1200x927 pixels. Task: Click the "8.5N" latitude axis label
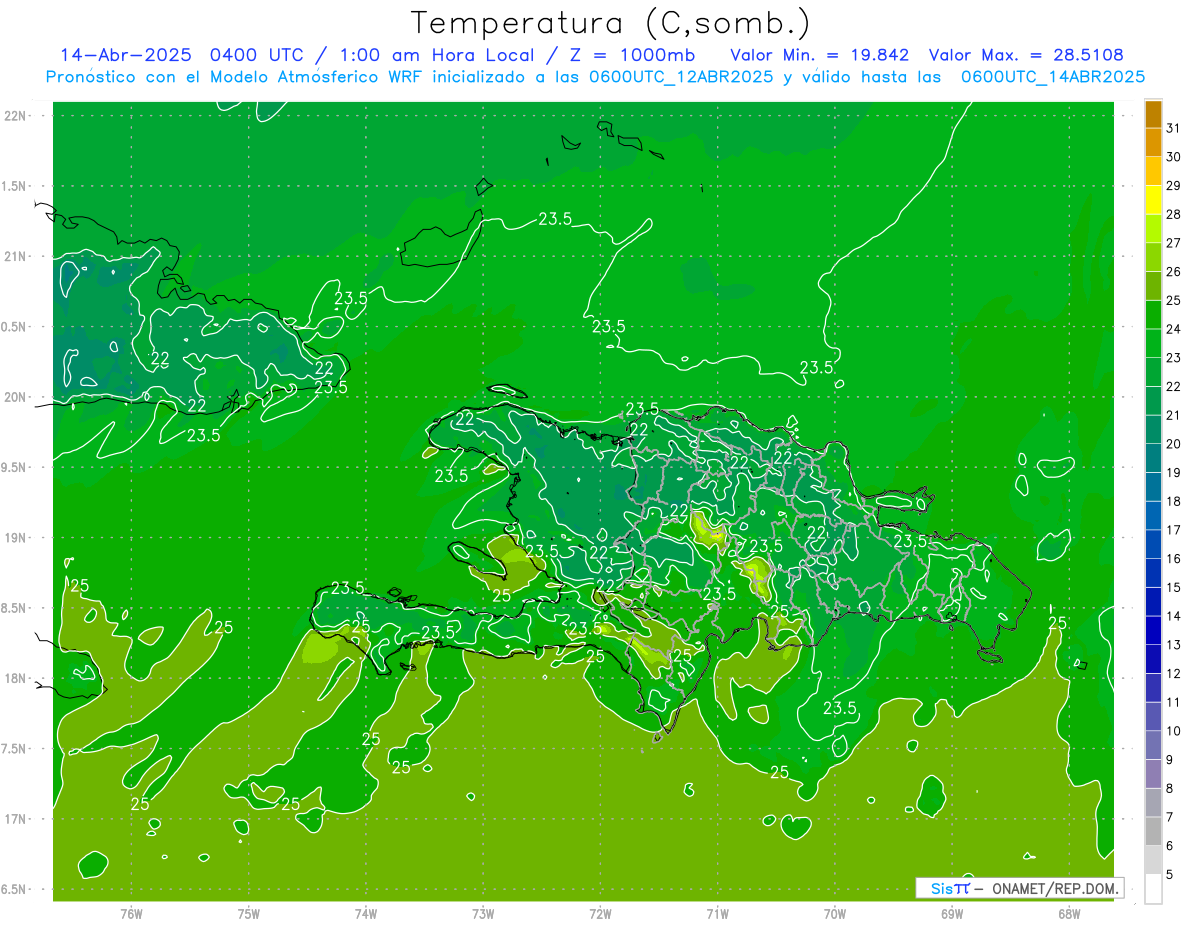(x=15, y=608)
